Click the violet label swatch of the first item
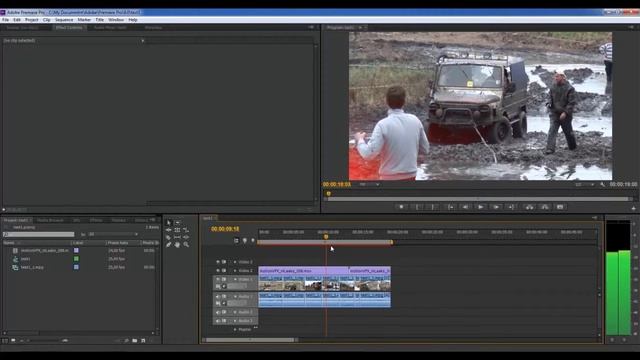The width and height of the screenshot is (640, 360). (x=76, y=250)
